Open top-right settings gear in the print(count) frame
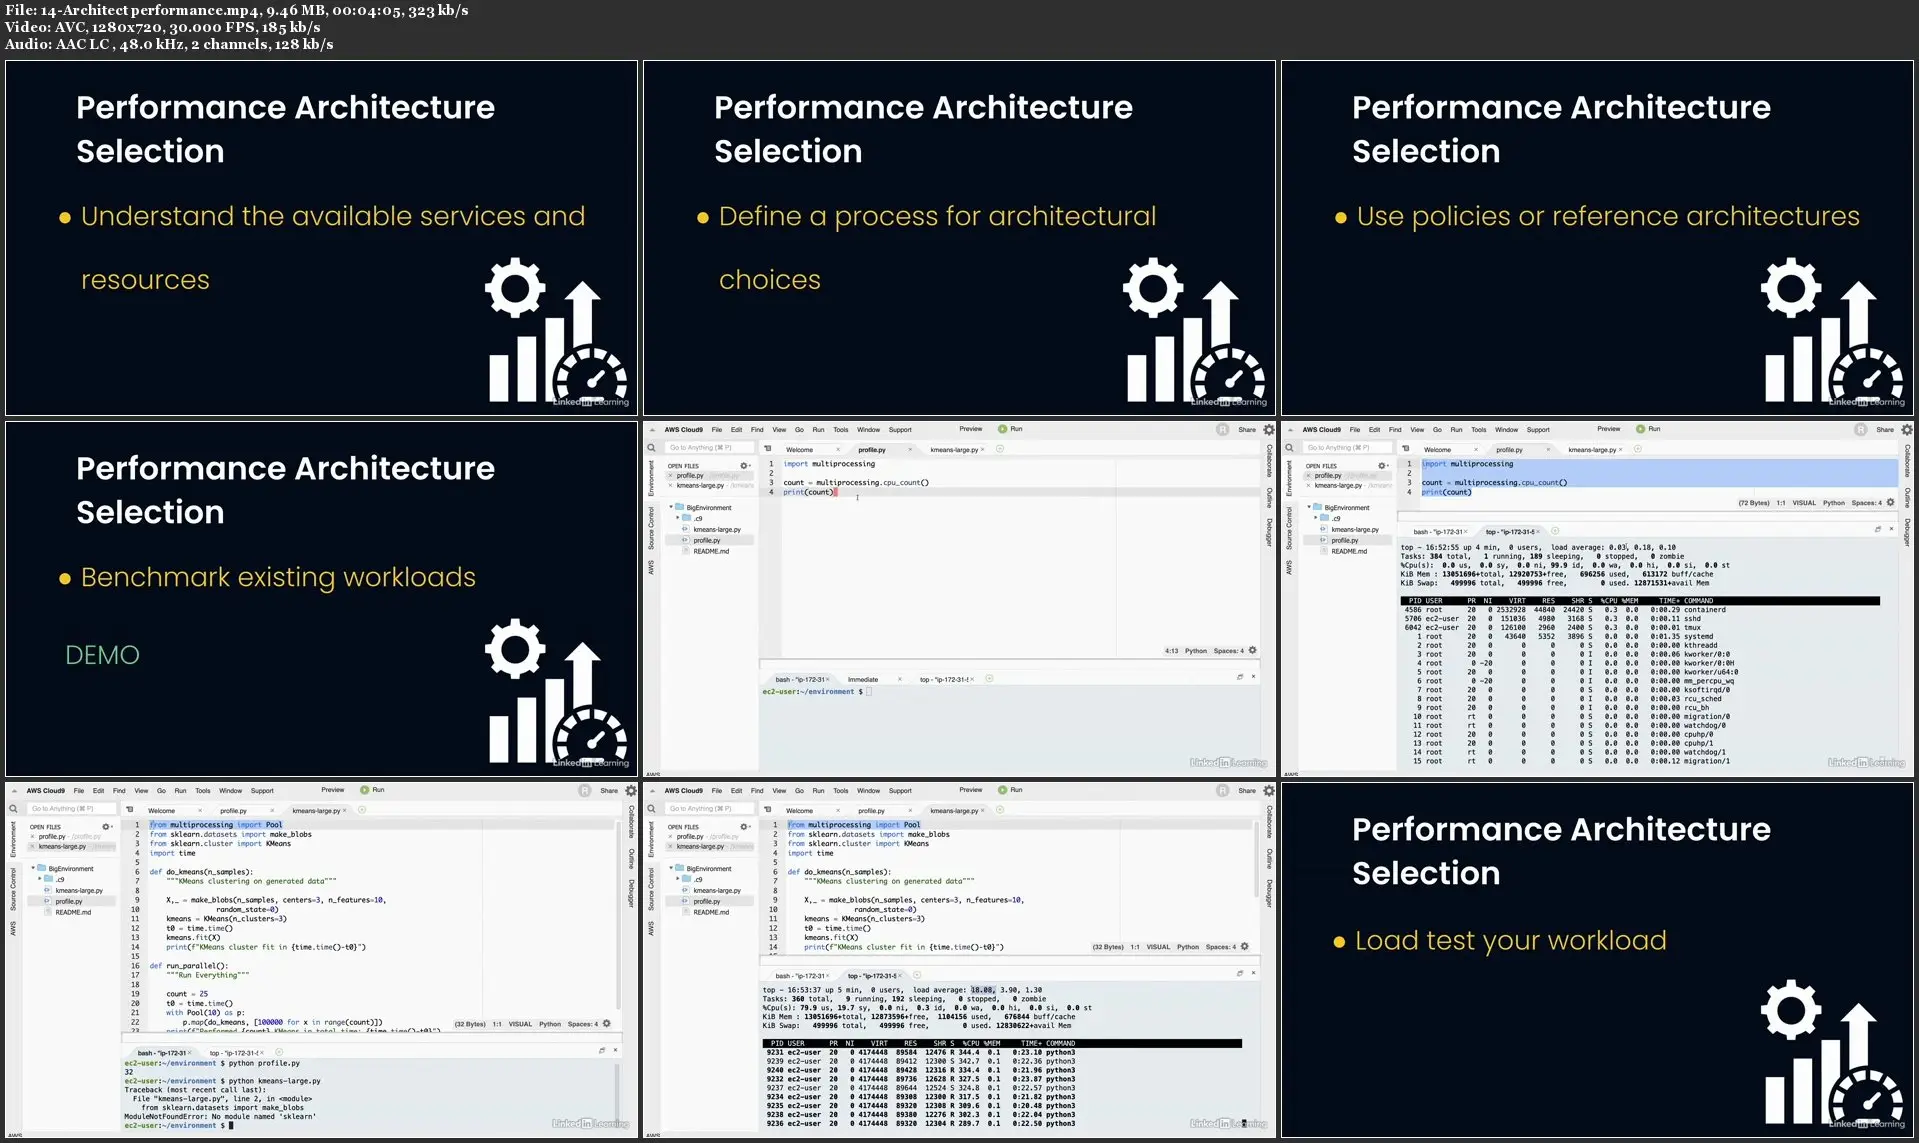1919x1143 pixels. [x=1269, y=430]
